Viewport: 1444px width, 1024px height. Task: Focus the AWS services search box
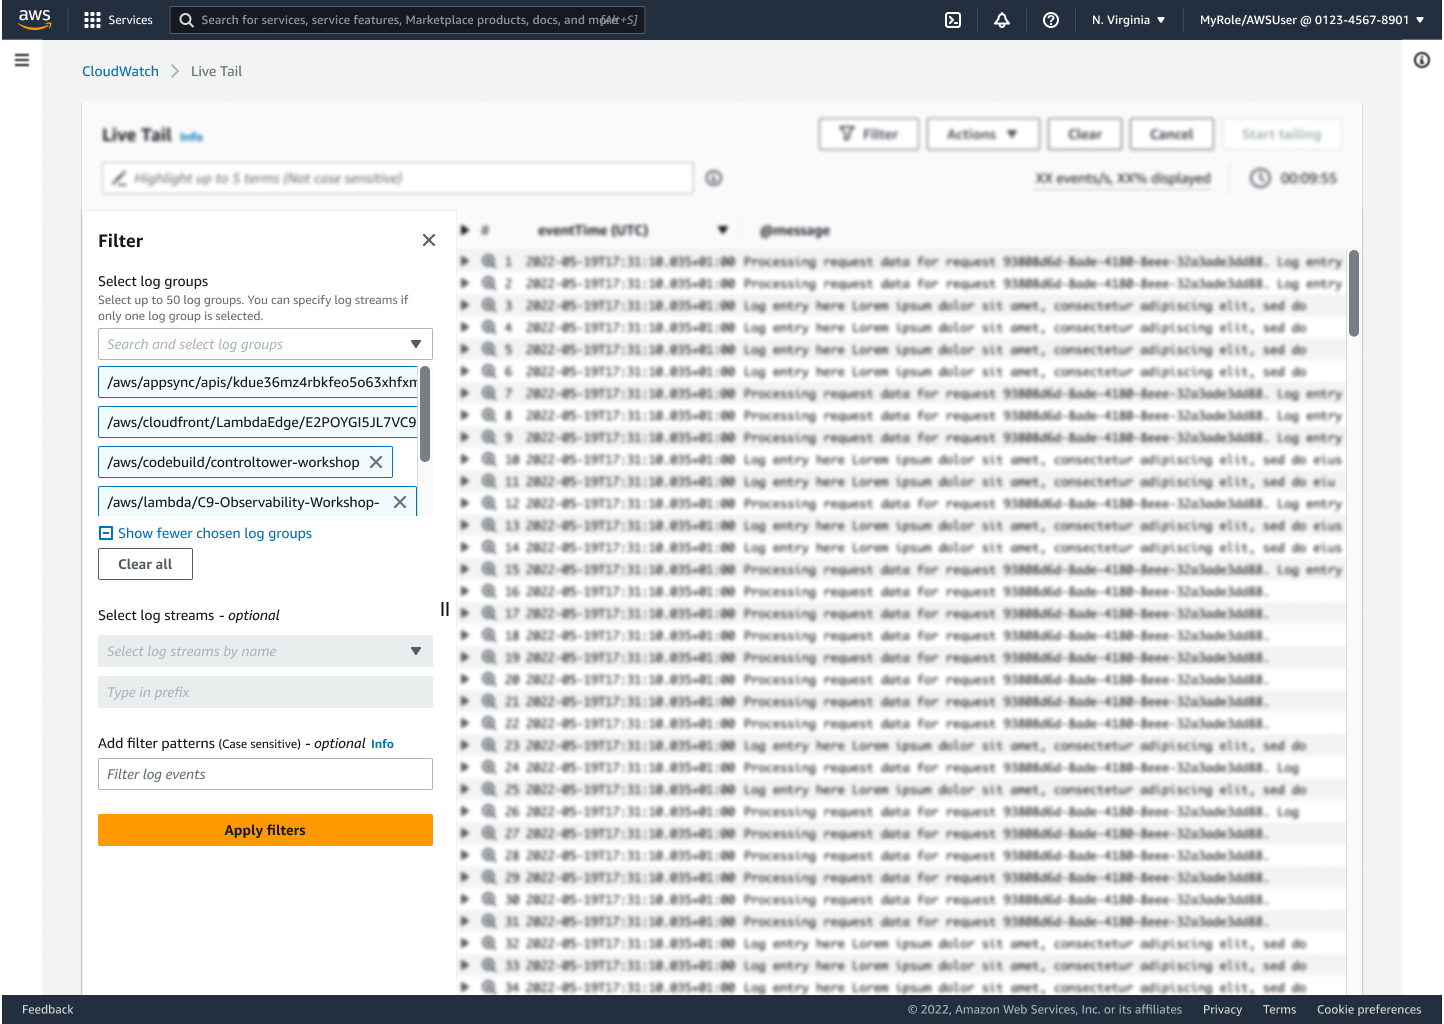(408, 20)
